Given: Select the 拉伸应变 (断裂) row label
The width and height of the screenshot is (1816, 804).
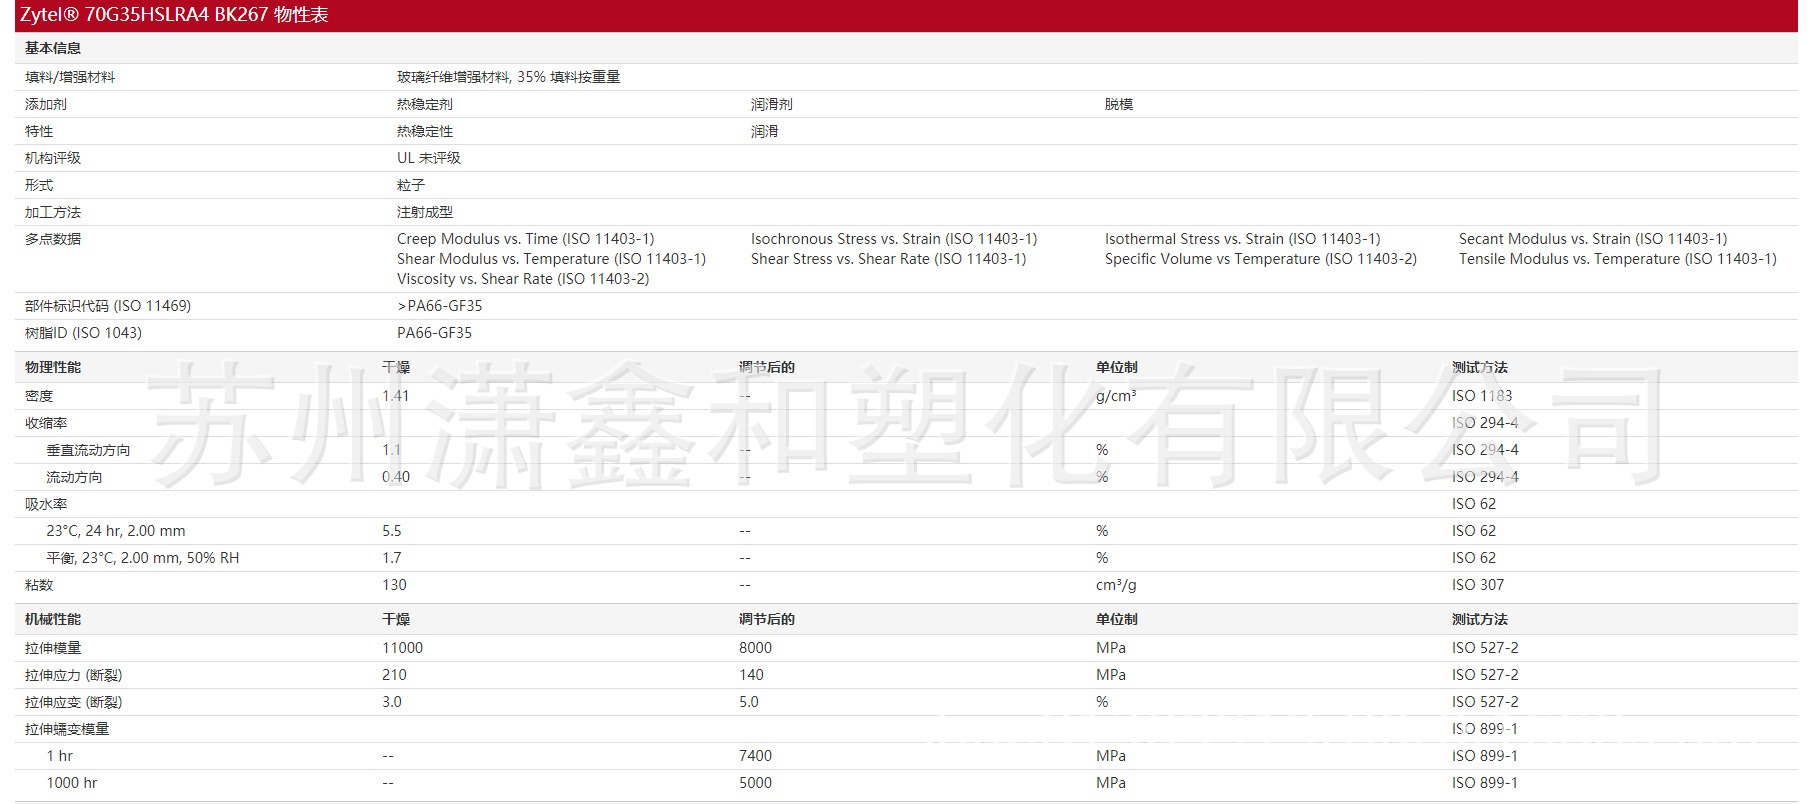Looking at the screenshot, I should [x=74, y=702].
